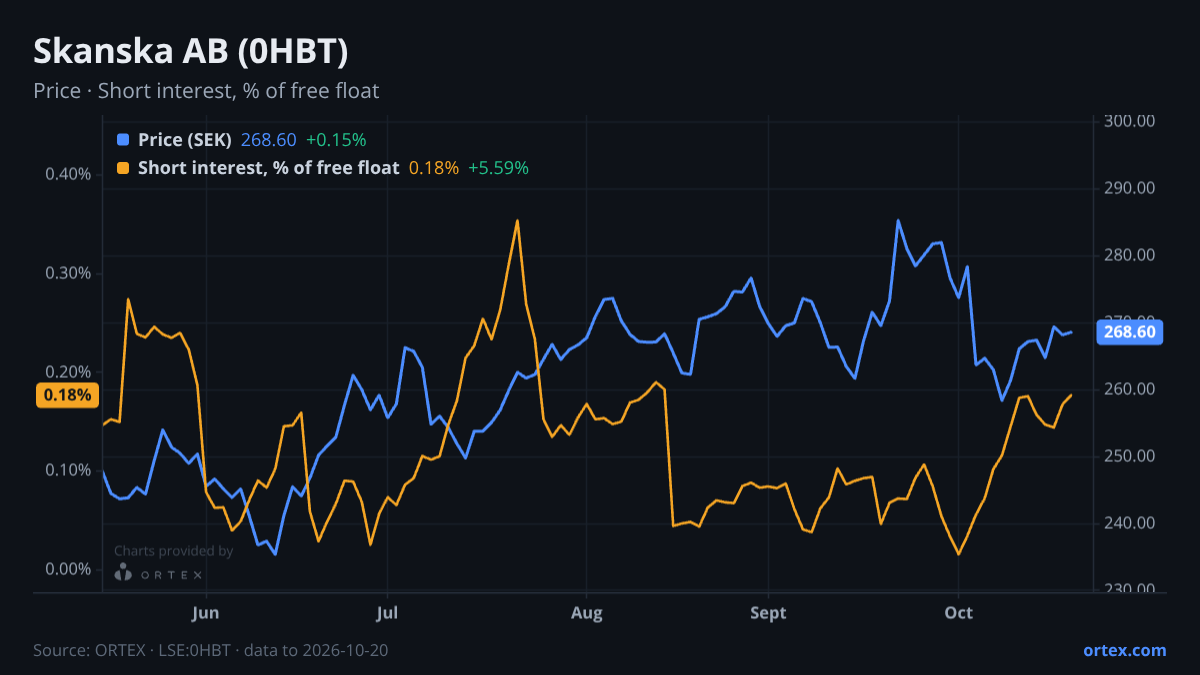This screenshot has height=675, width=1200.
Task: Select the blue 268.60 price axis tag
Action: pyautogui.click(x=1130, y=332)
